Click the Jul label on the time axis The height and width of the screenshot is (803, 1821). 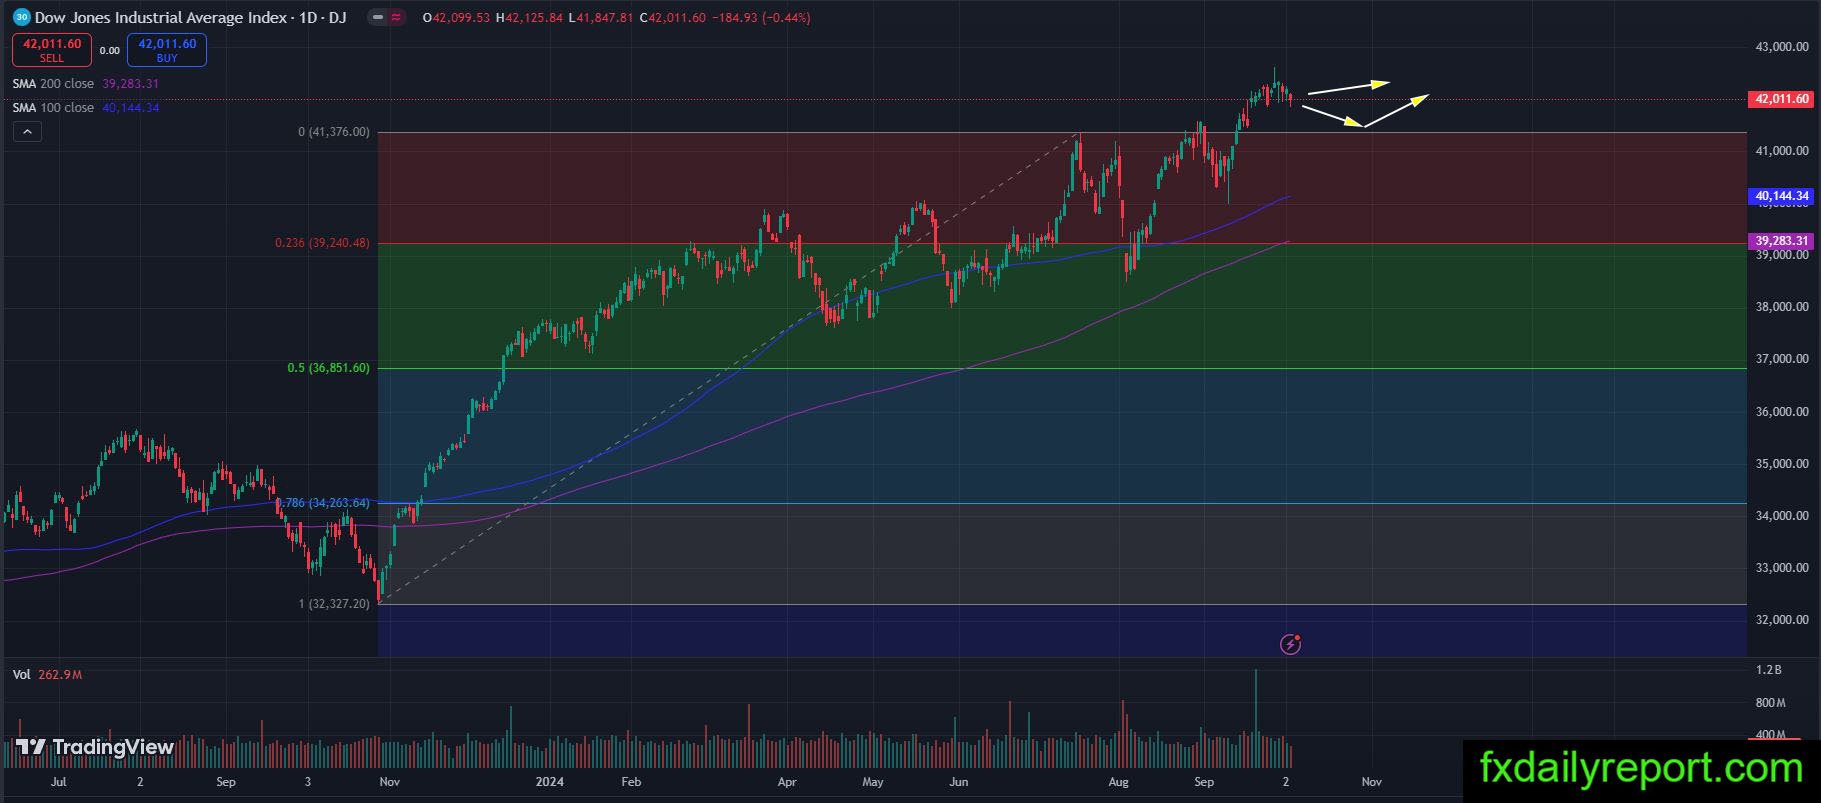(58, 782)
